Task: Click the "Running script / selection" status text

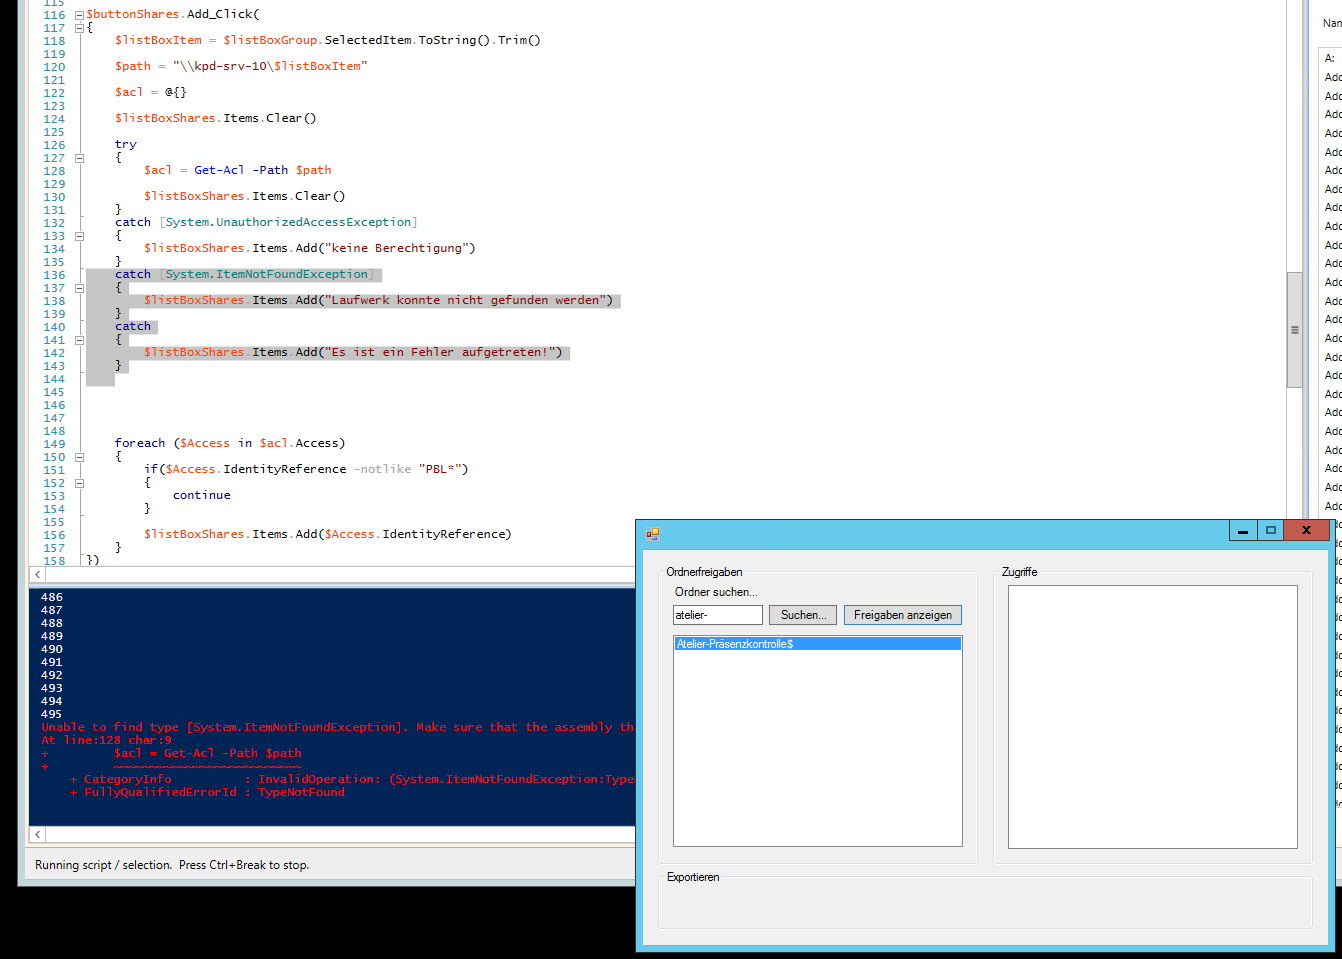Action: tap(172, 865)
